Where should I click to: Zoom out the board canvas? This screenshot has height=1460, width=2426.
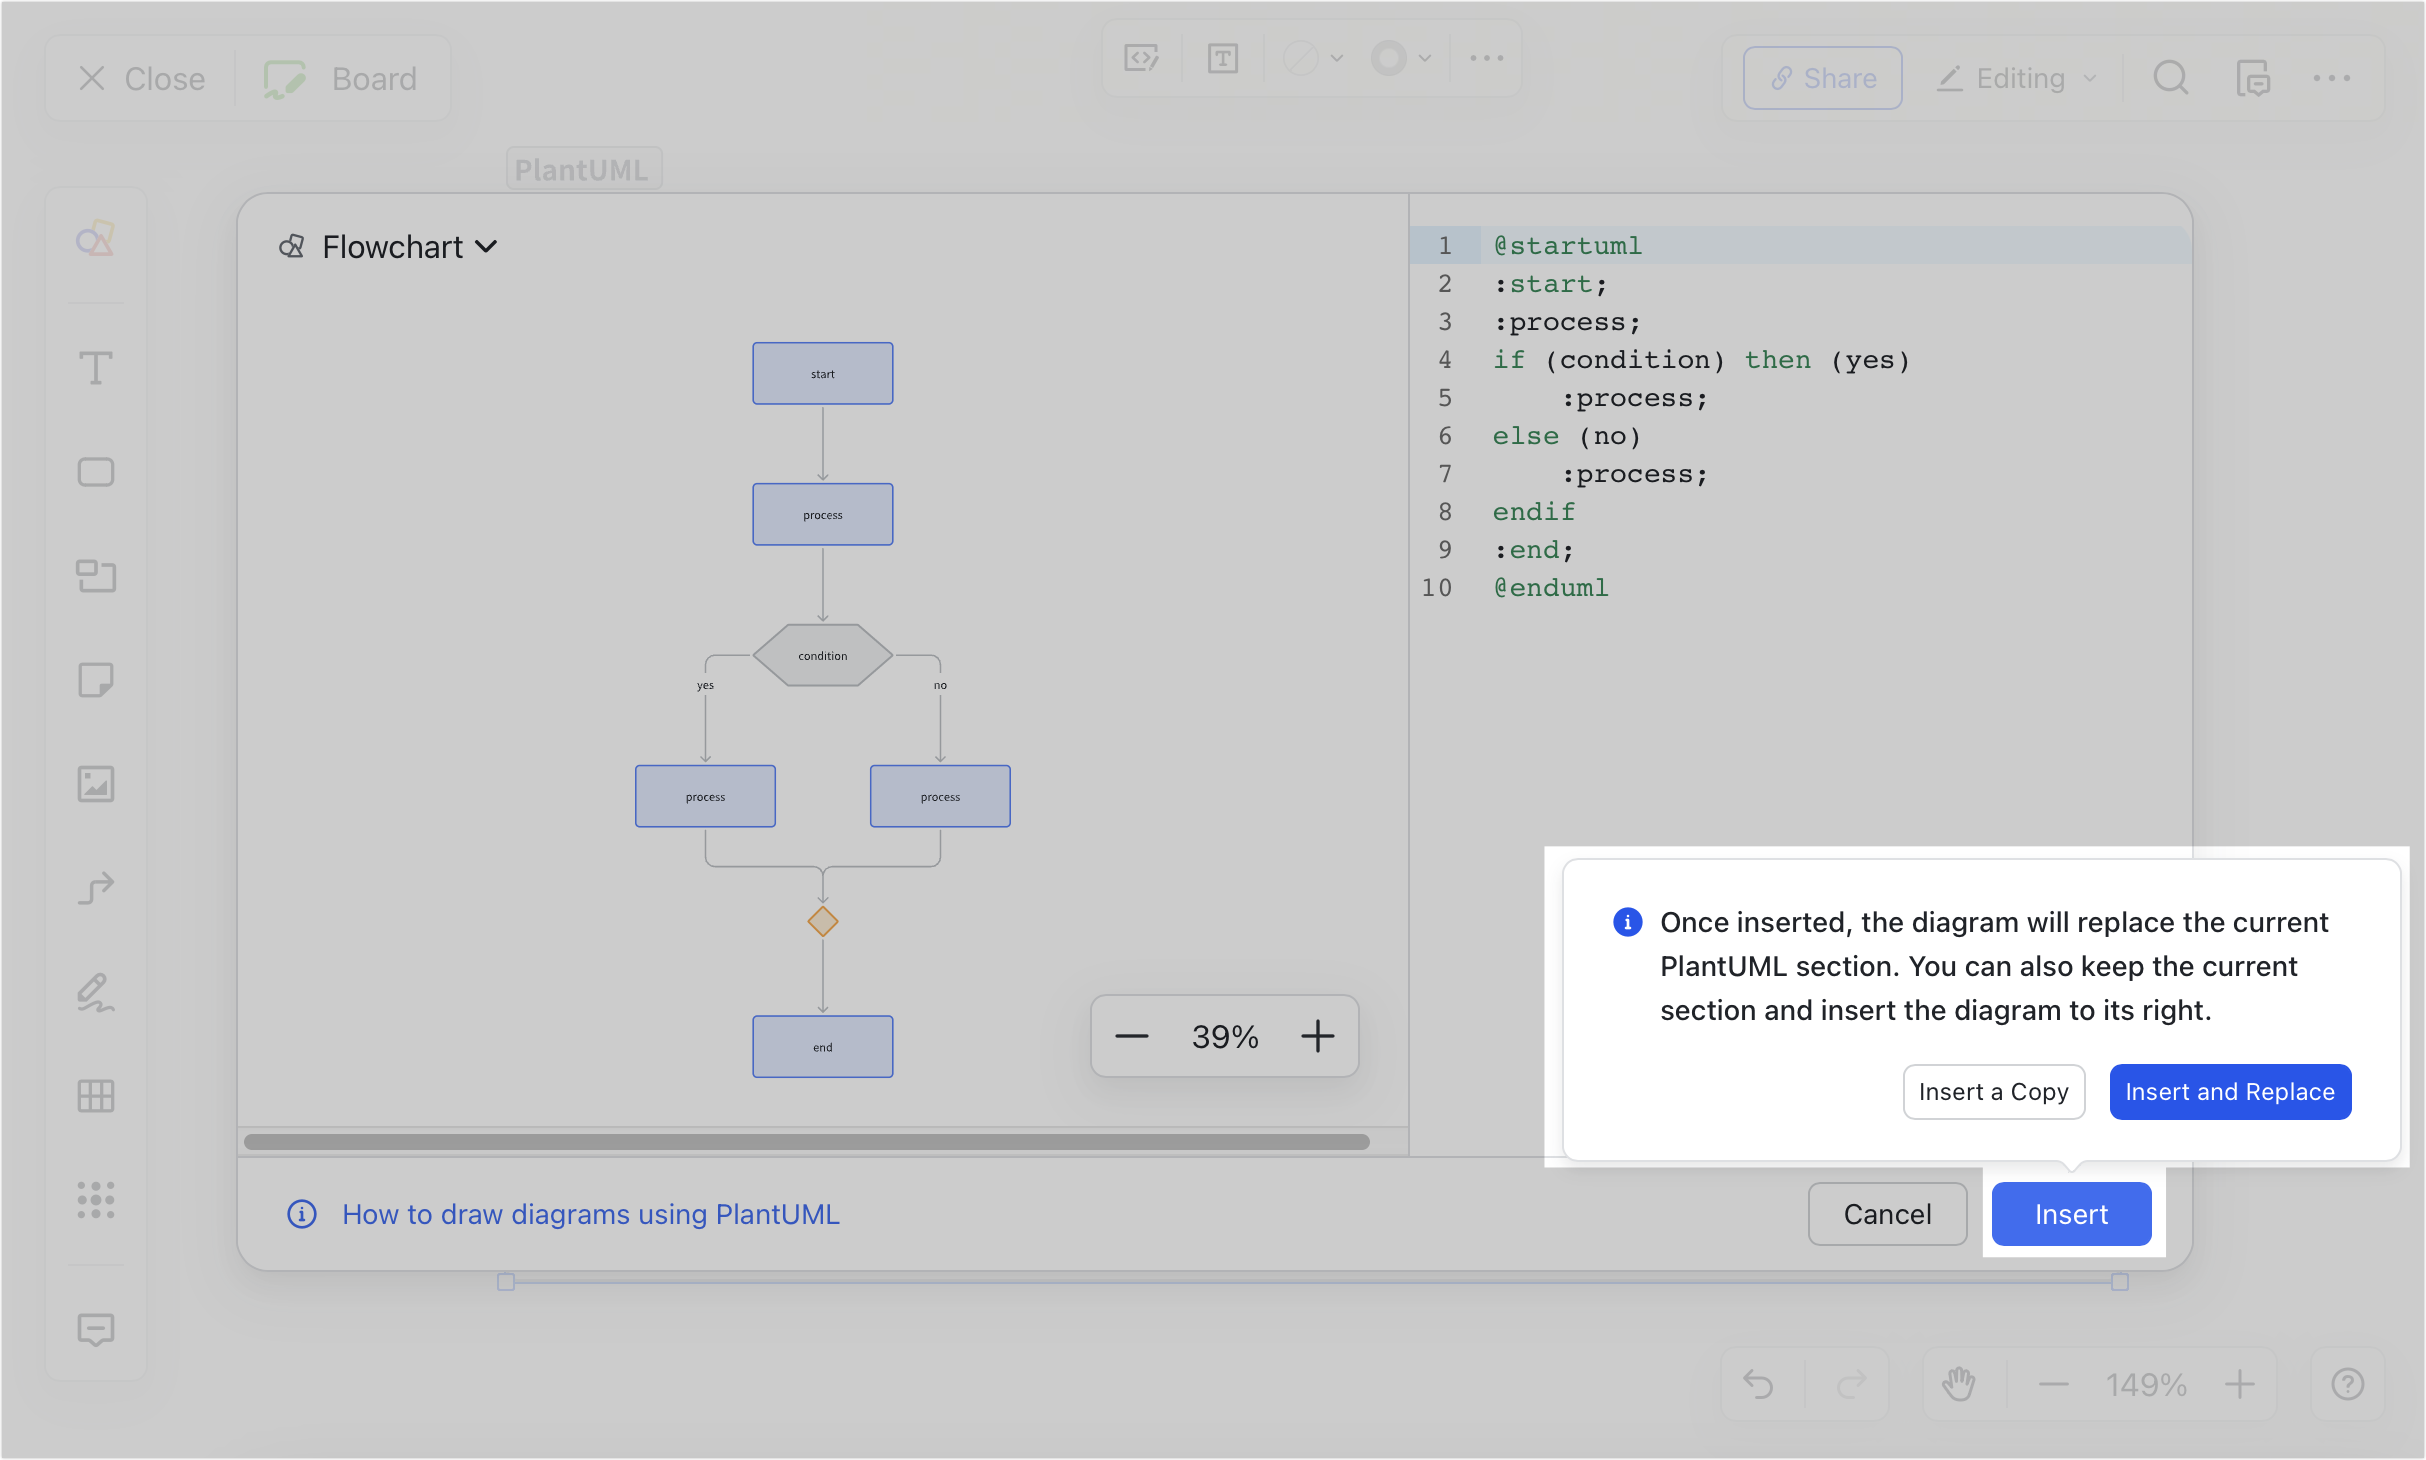(x=2053, y=1384)
